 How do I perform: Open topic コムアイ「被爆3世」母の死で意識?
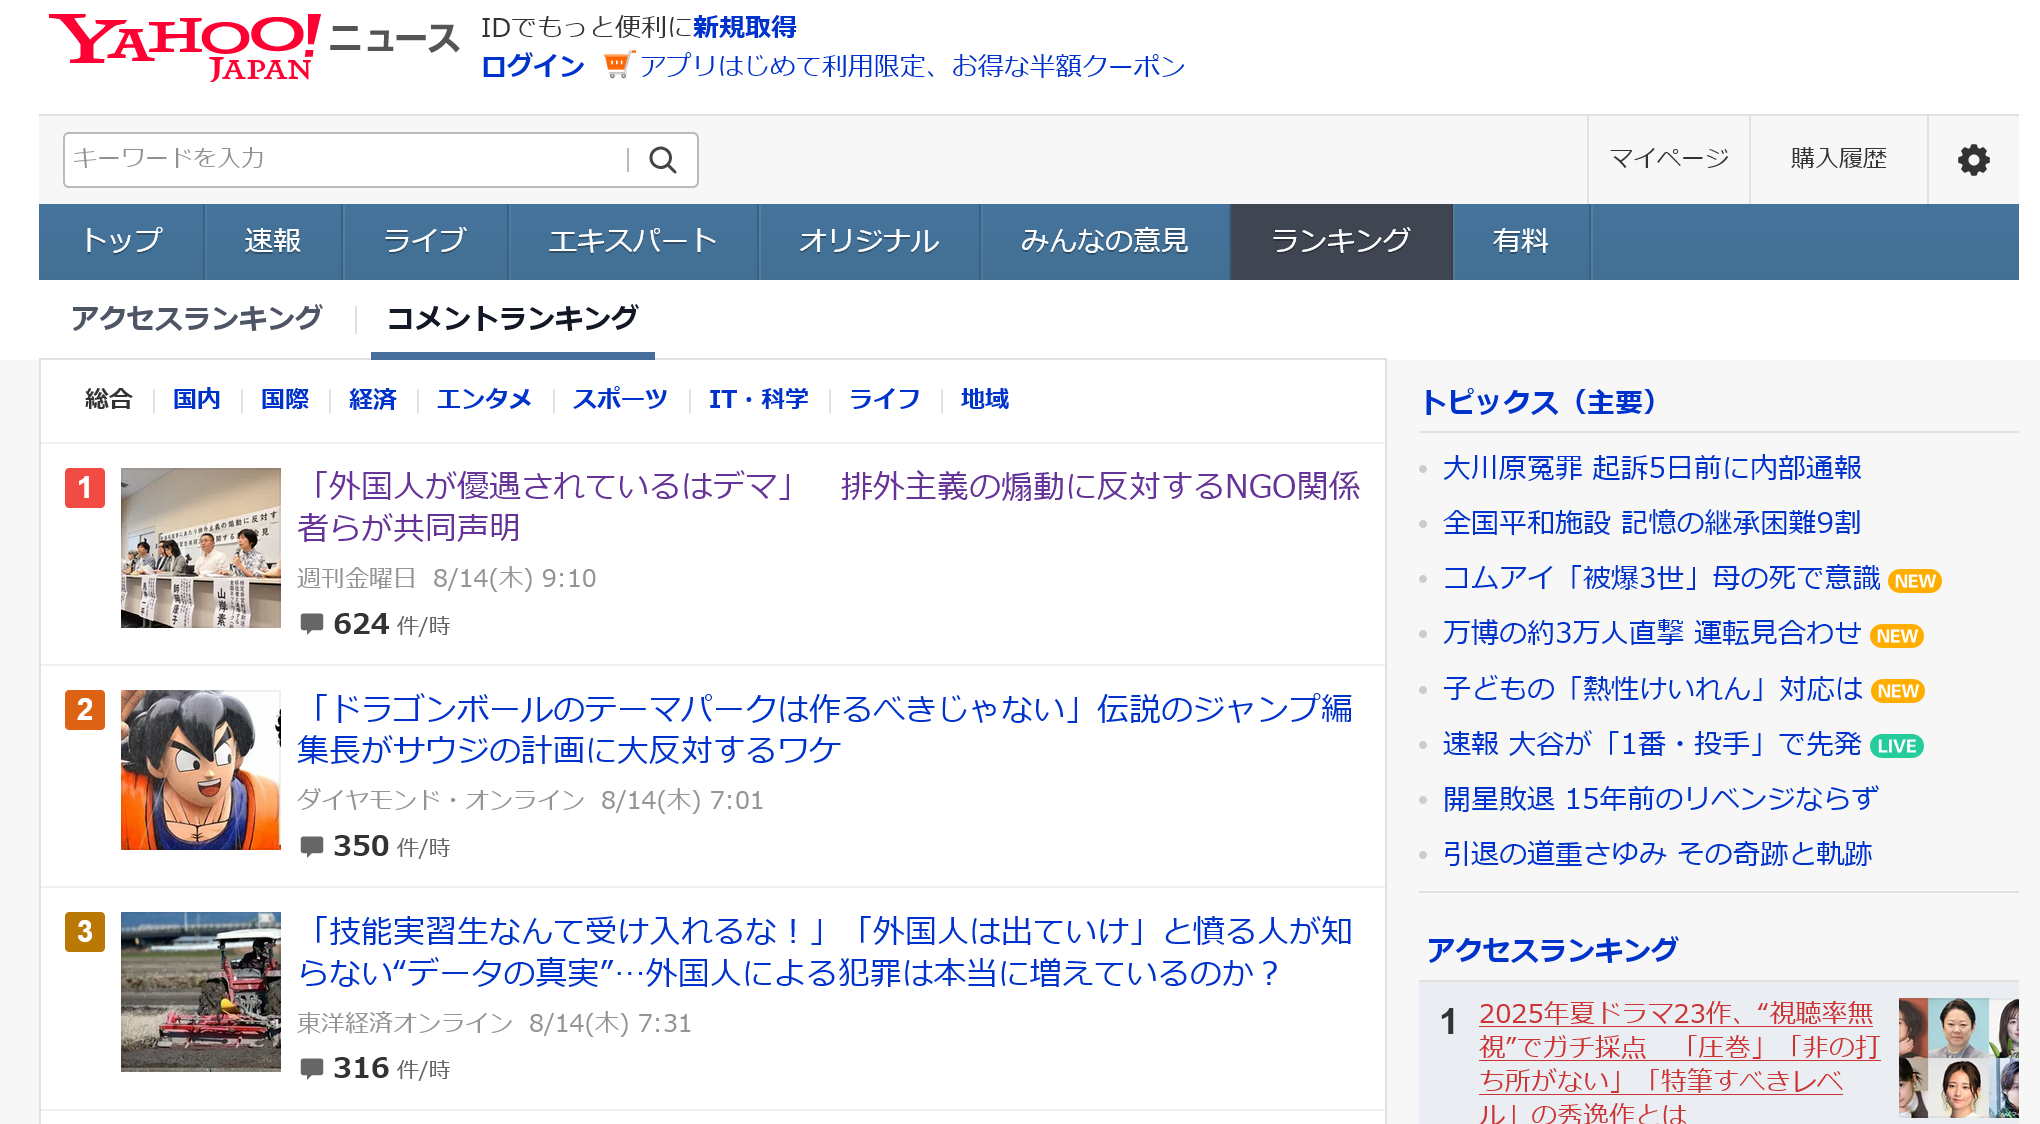[x=1662, y=578]
